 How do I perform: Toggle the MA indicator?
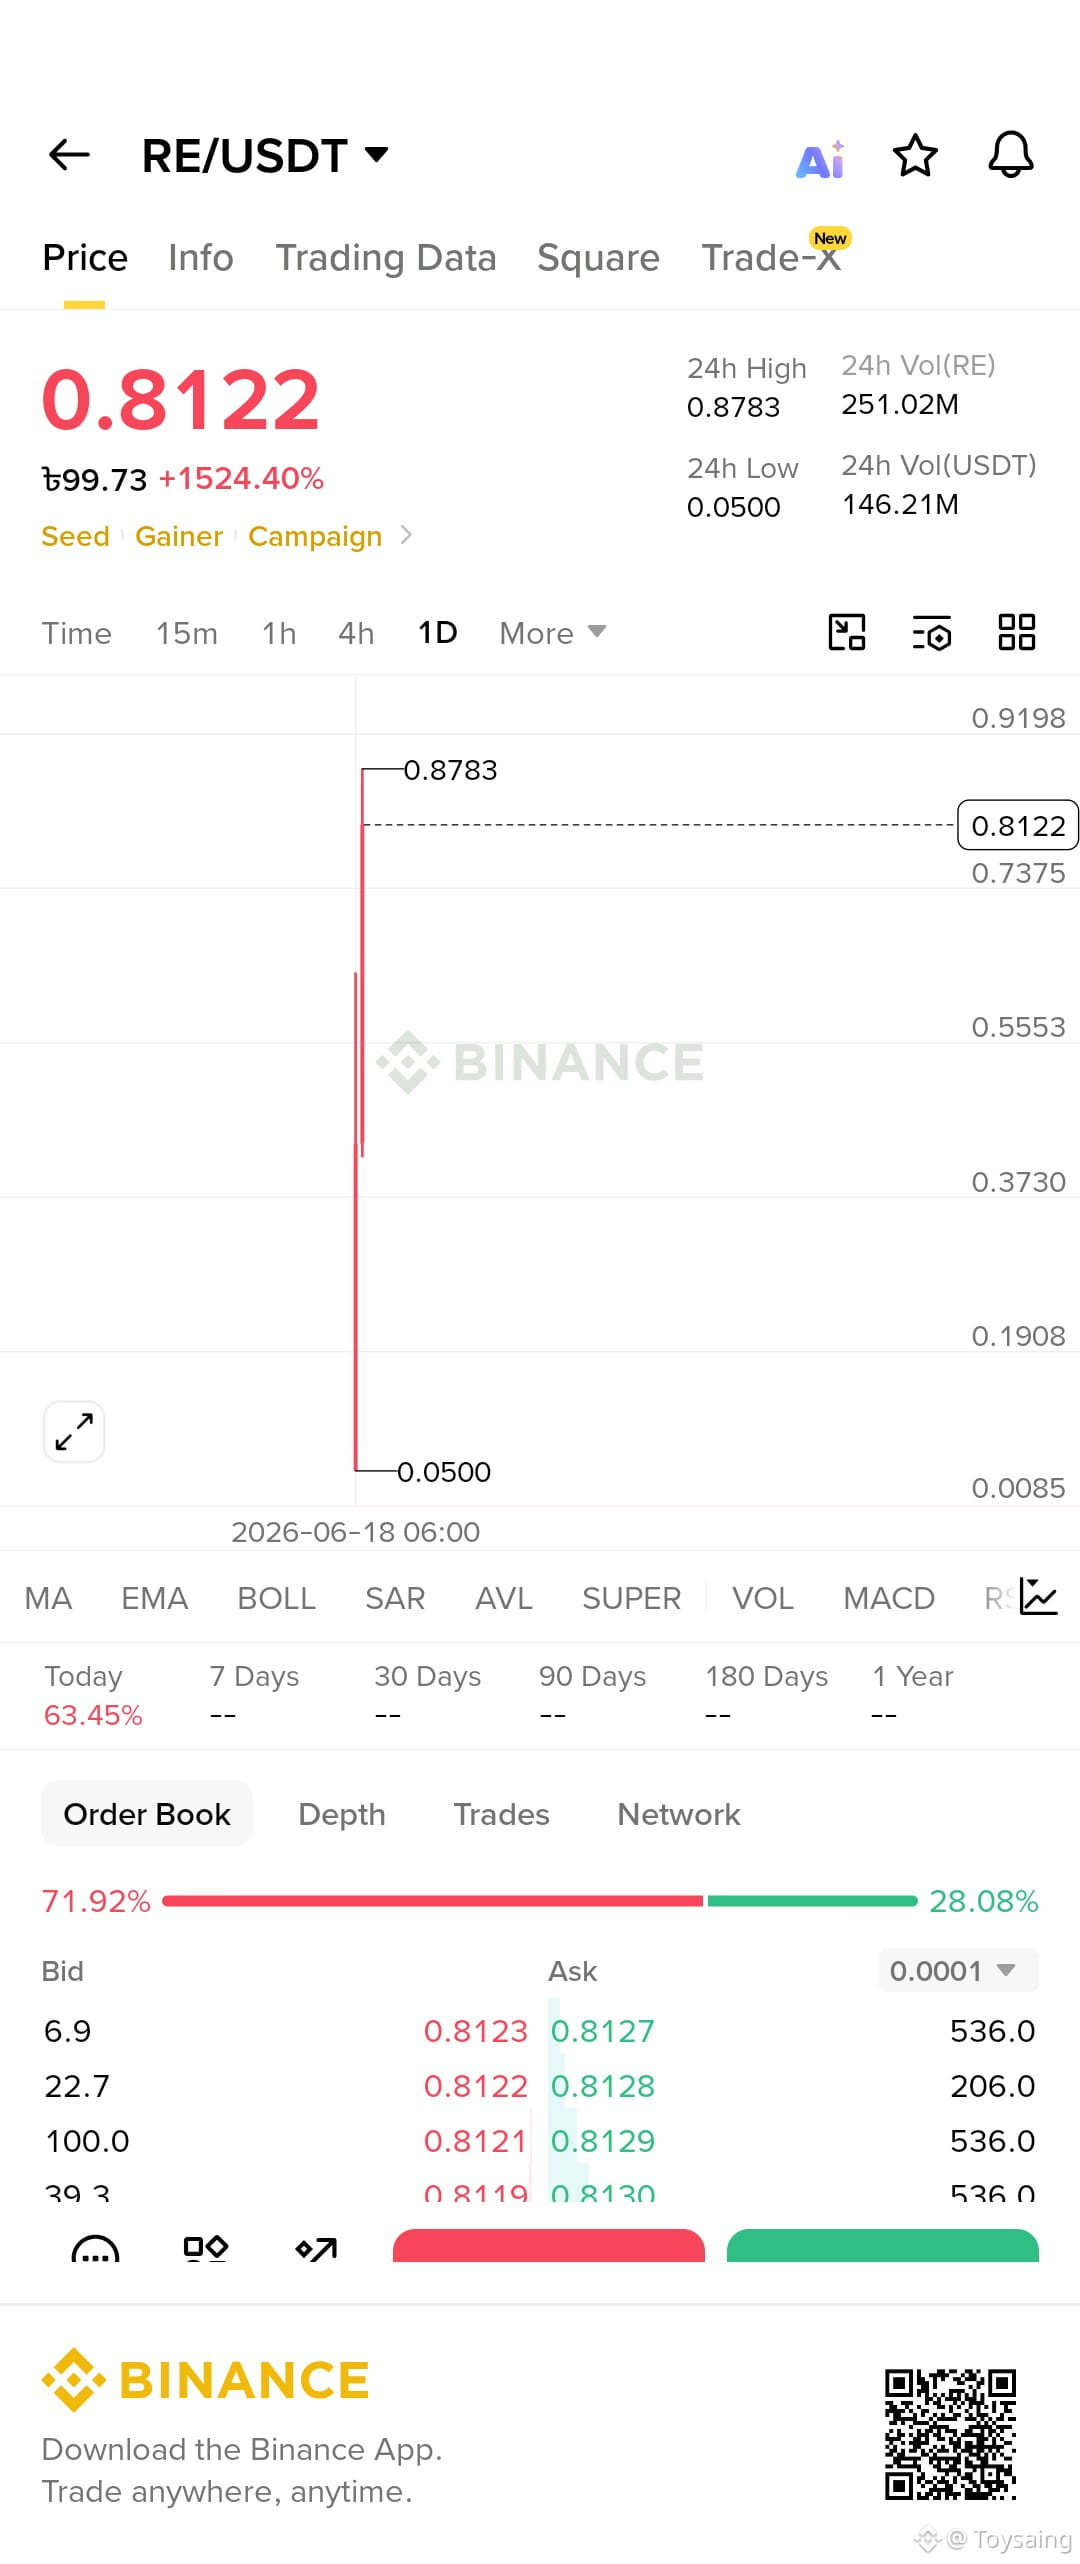[x=48, y=1598]
